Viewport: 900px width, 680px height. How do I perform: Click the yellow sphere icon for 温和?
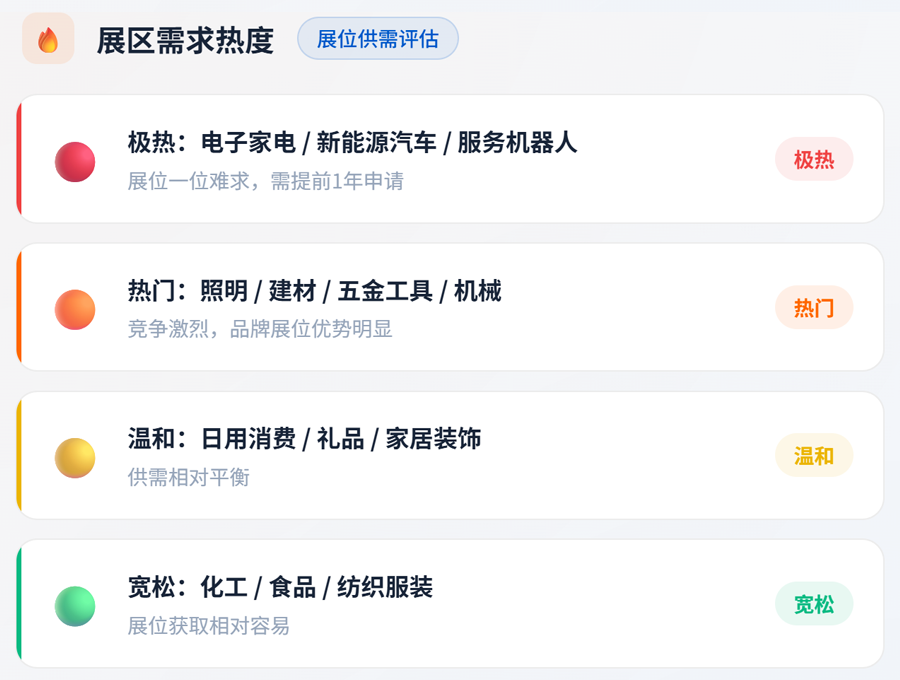75,458
